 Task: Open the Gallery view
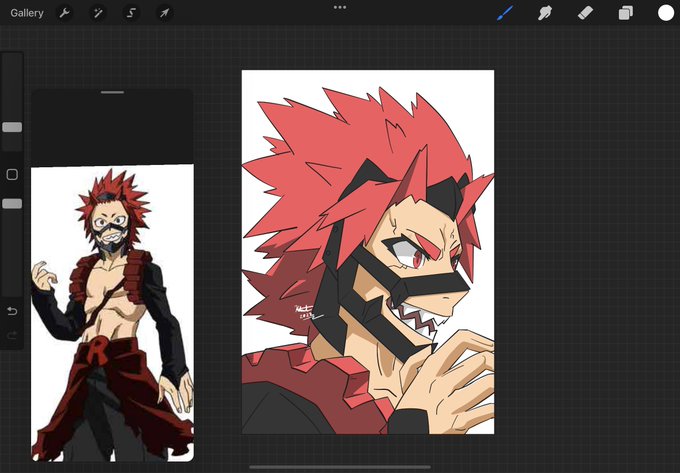(x=27, y=13)
